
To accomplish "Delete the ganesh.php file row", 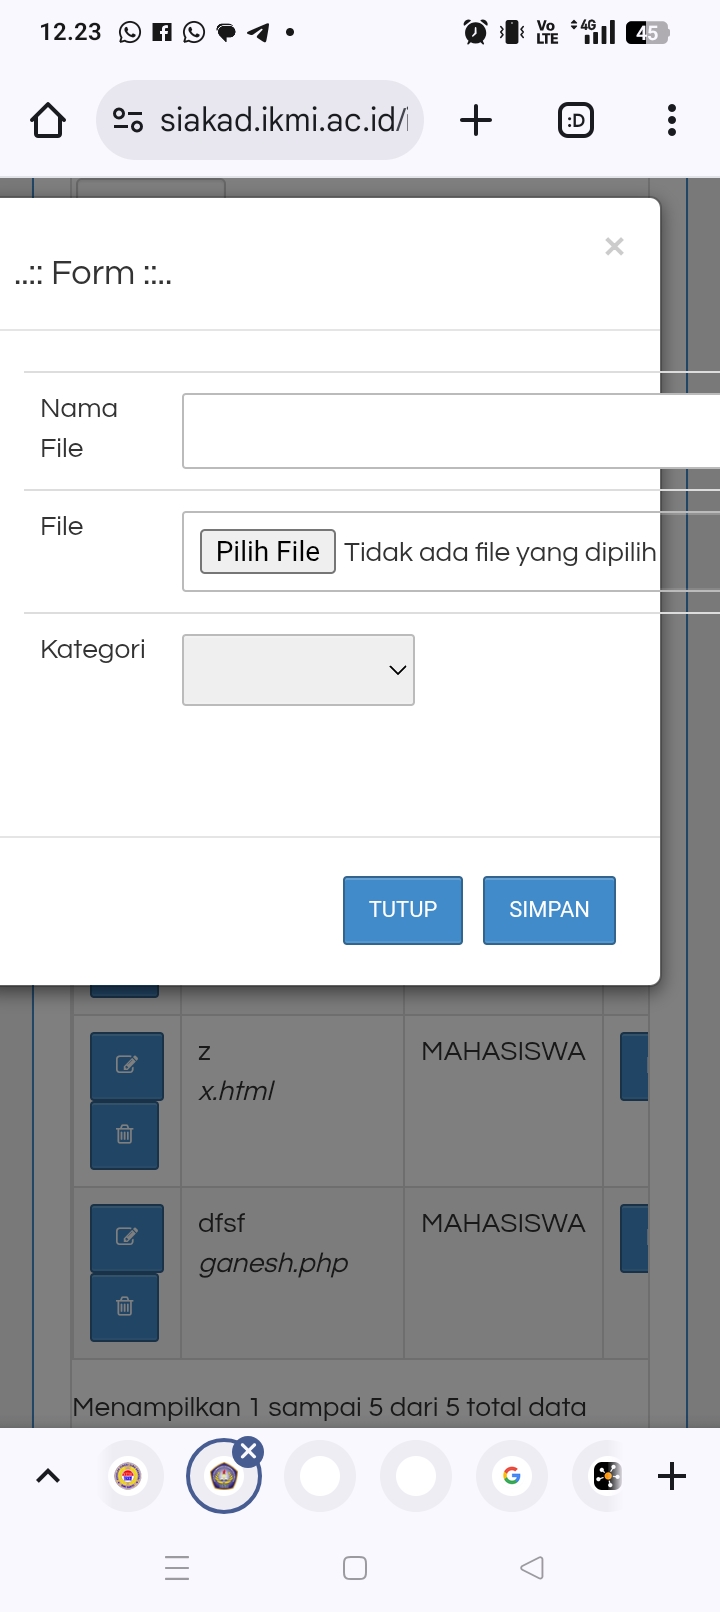I will [x=125, y=1306].
